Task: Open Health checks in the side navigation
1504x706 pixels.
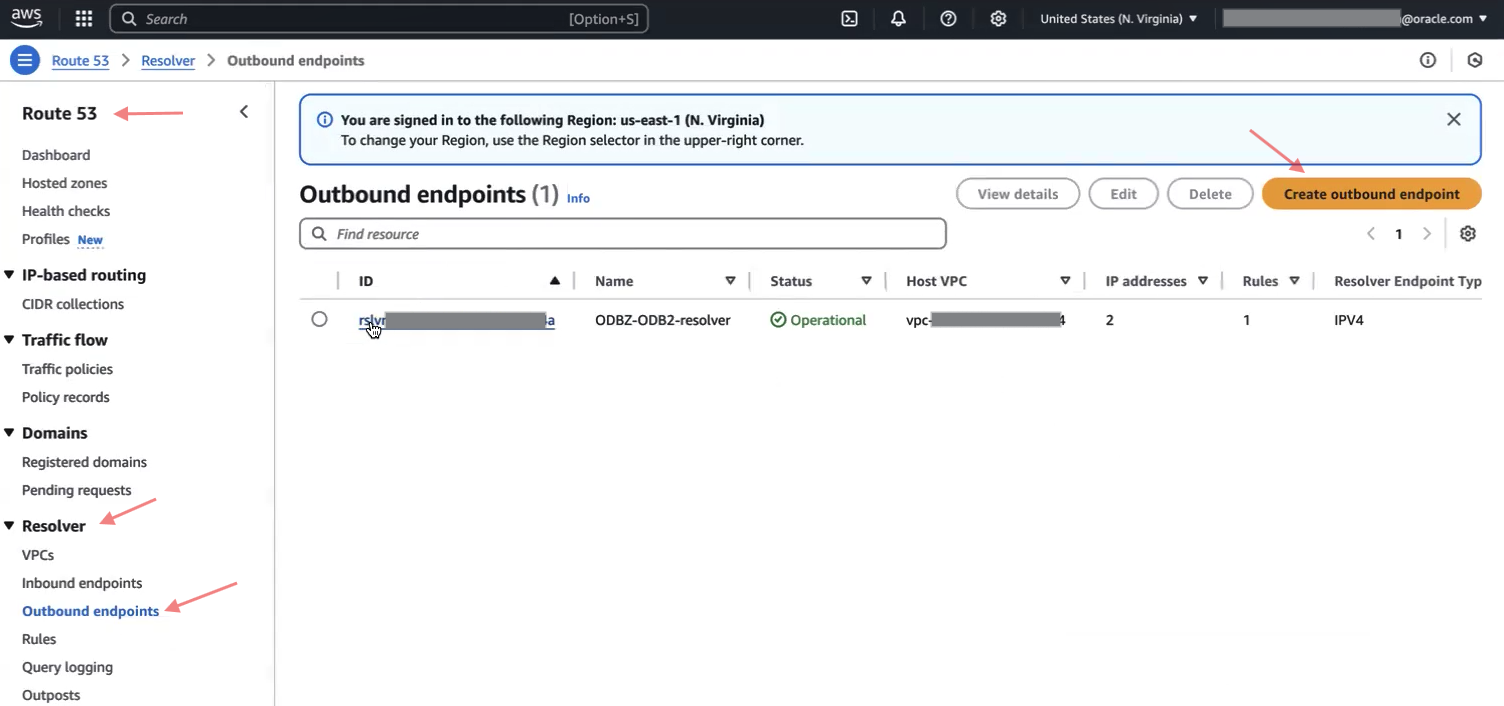Action: (66, 211)
